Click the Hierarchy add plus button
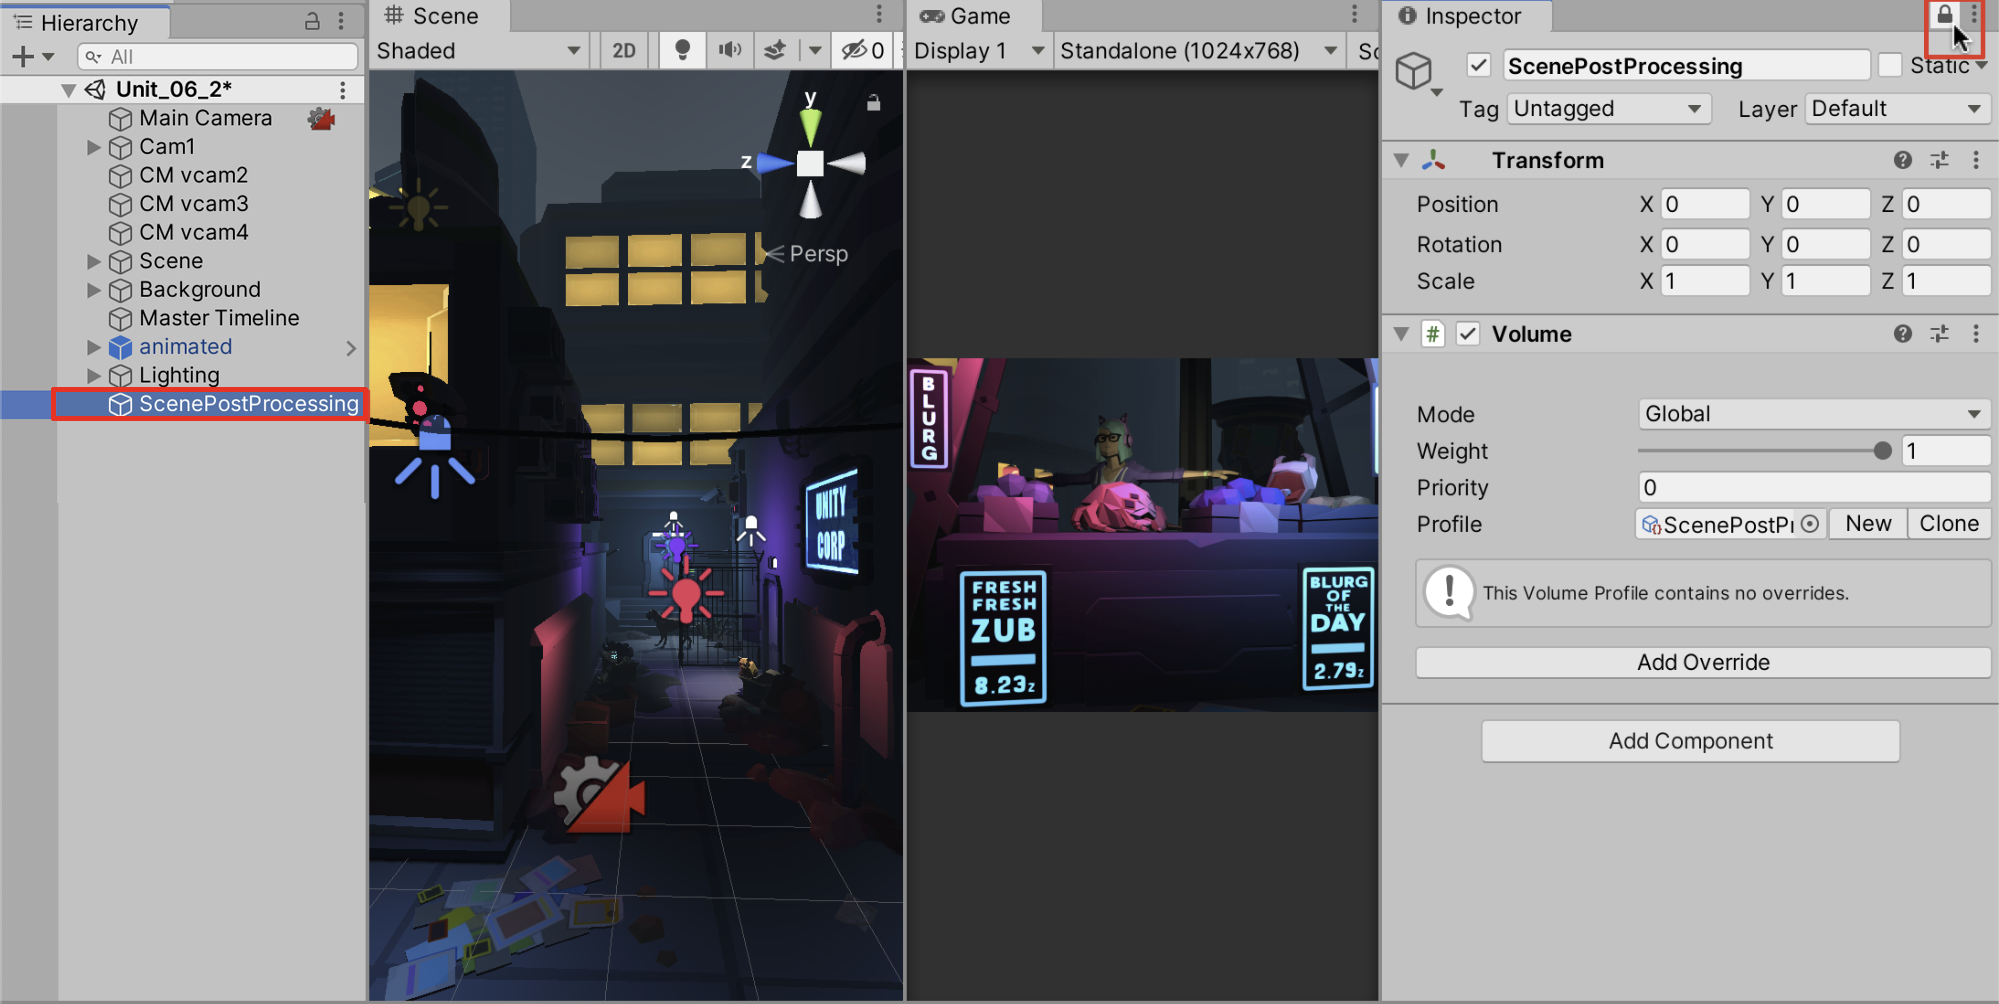Image resolution: width=1999 pixels, height=1004 pixels. (x=22, y=57)
